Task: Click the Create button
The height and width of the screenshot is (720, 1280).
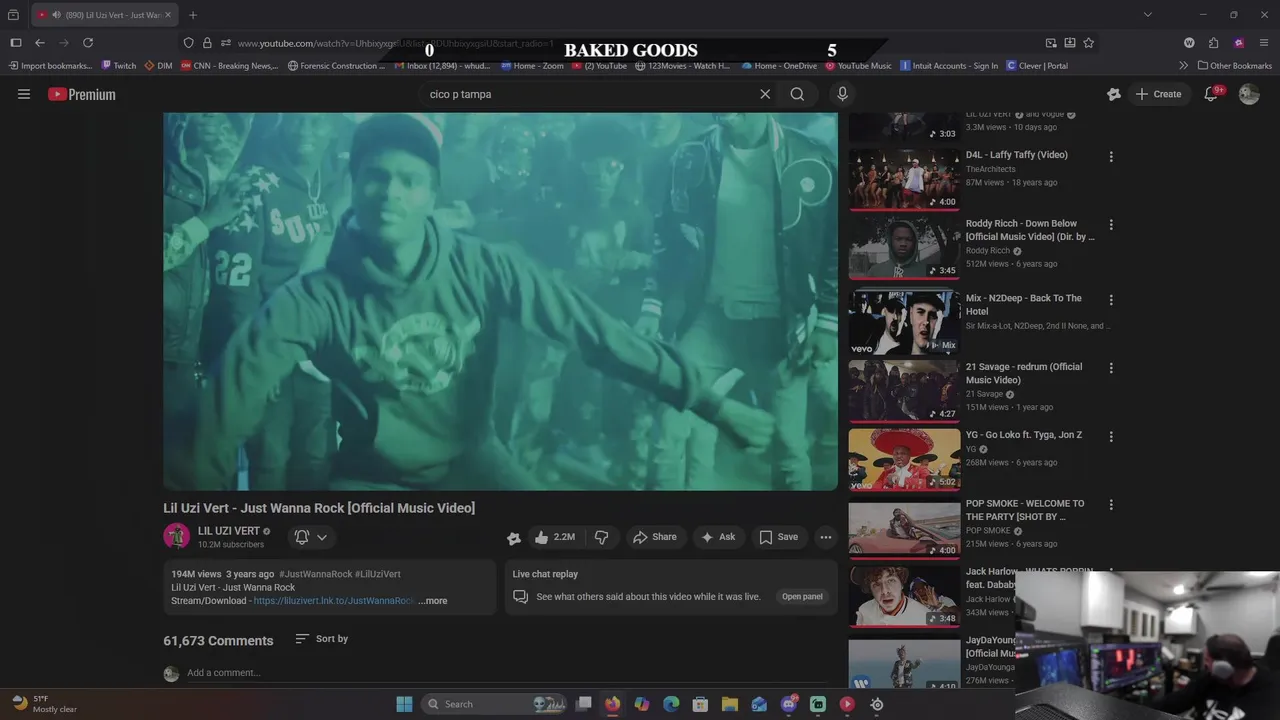Action: click(x=1158, y=94)
